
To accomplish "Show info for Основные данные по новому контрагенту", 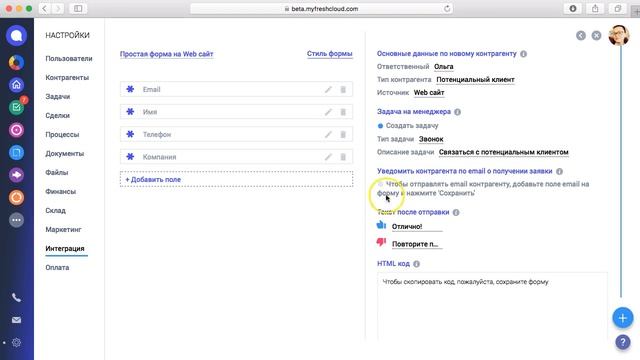I will coord(523,54).
